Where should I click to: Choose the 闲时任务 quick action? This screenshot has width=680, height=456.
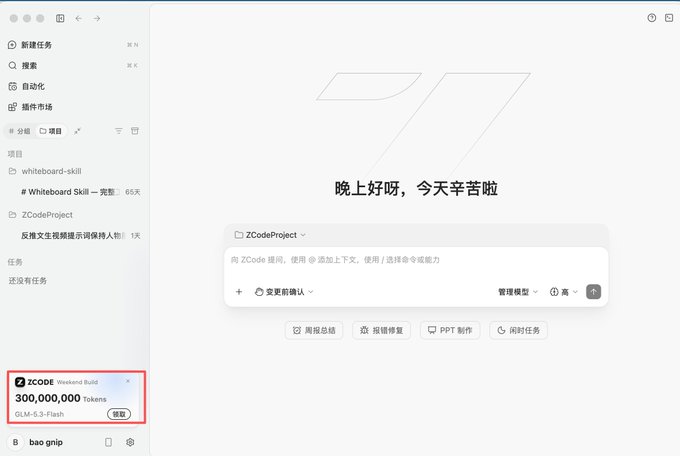(x=518, y=330)
